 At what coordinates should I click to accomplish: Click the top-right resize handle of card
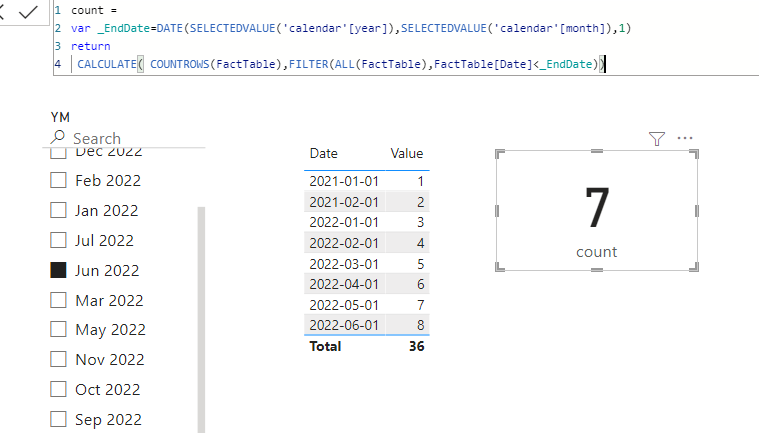(x=694, y=154)
